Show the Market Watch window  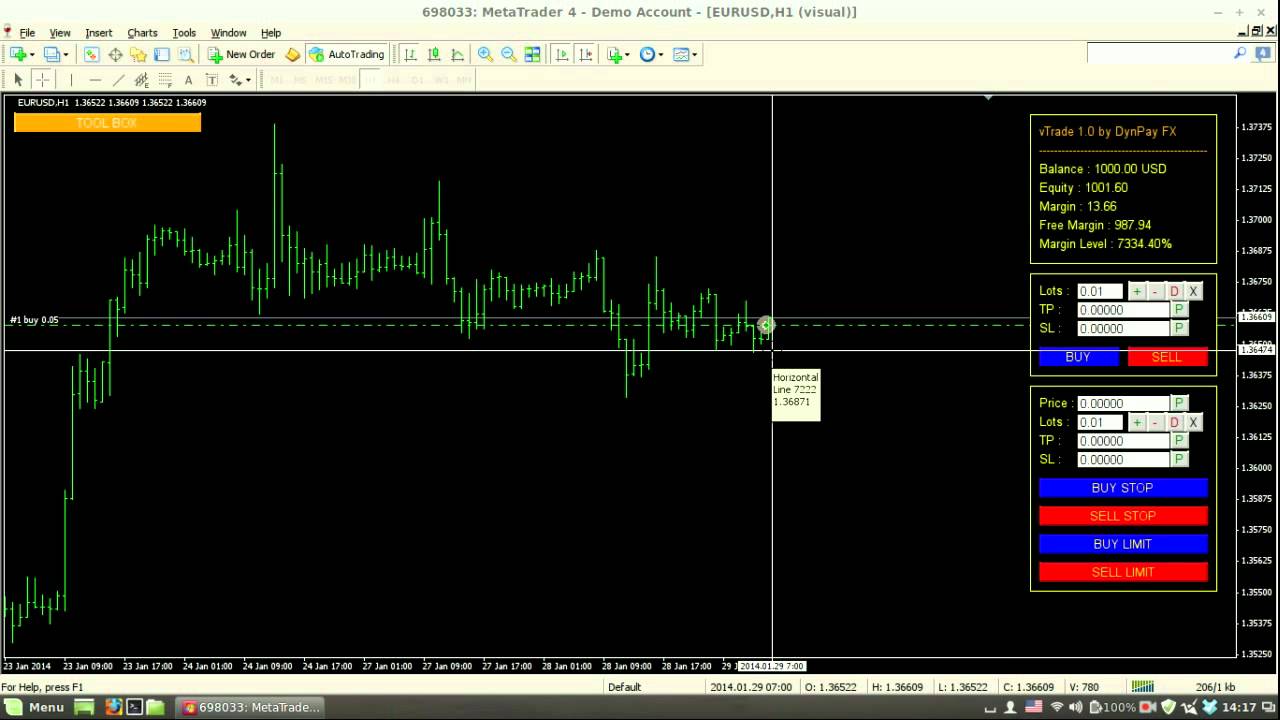91,54
